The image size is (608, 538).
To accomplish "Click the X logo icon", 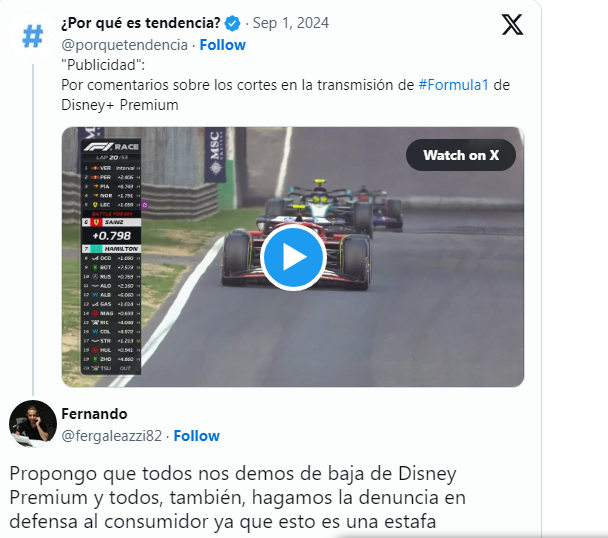I will point(512,24).
